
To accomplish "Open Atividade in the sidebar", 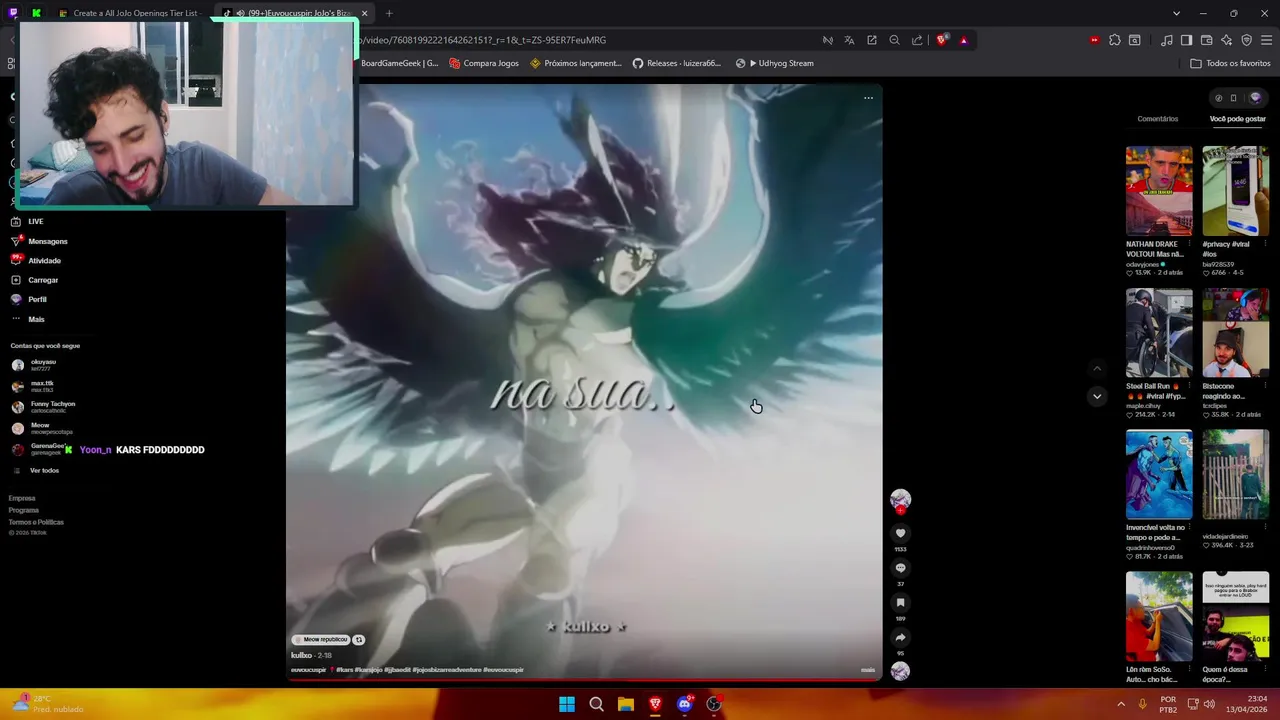I will (36, 260).
